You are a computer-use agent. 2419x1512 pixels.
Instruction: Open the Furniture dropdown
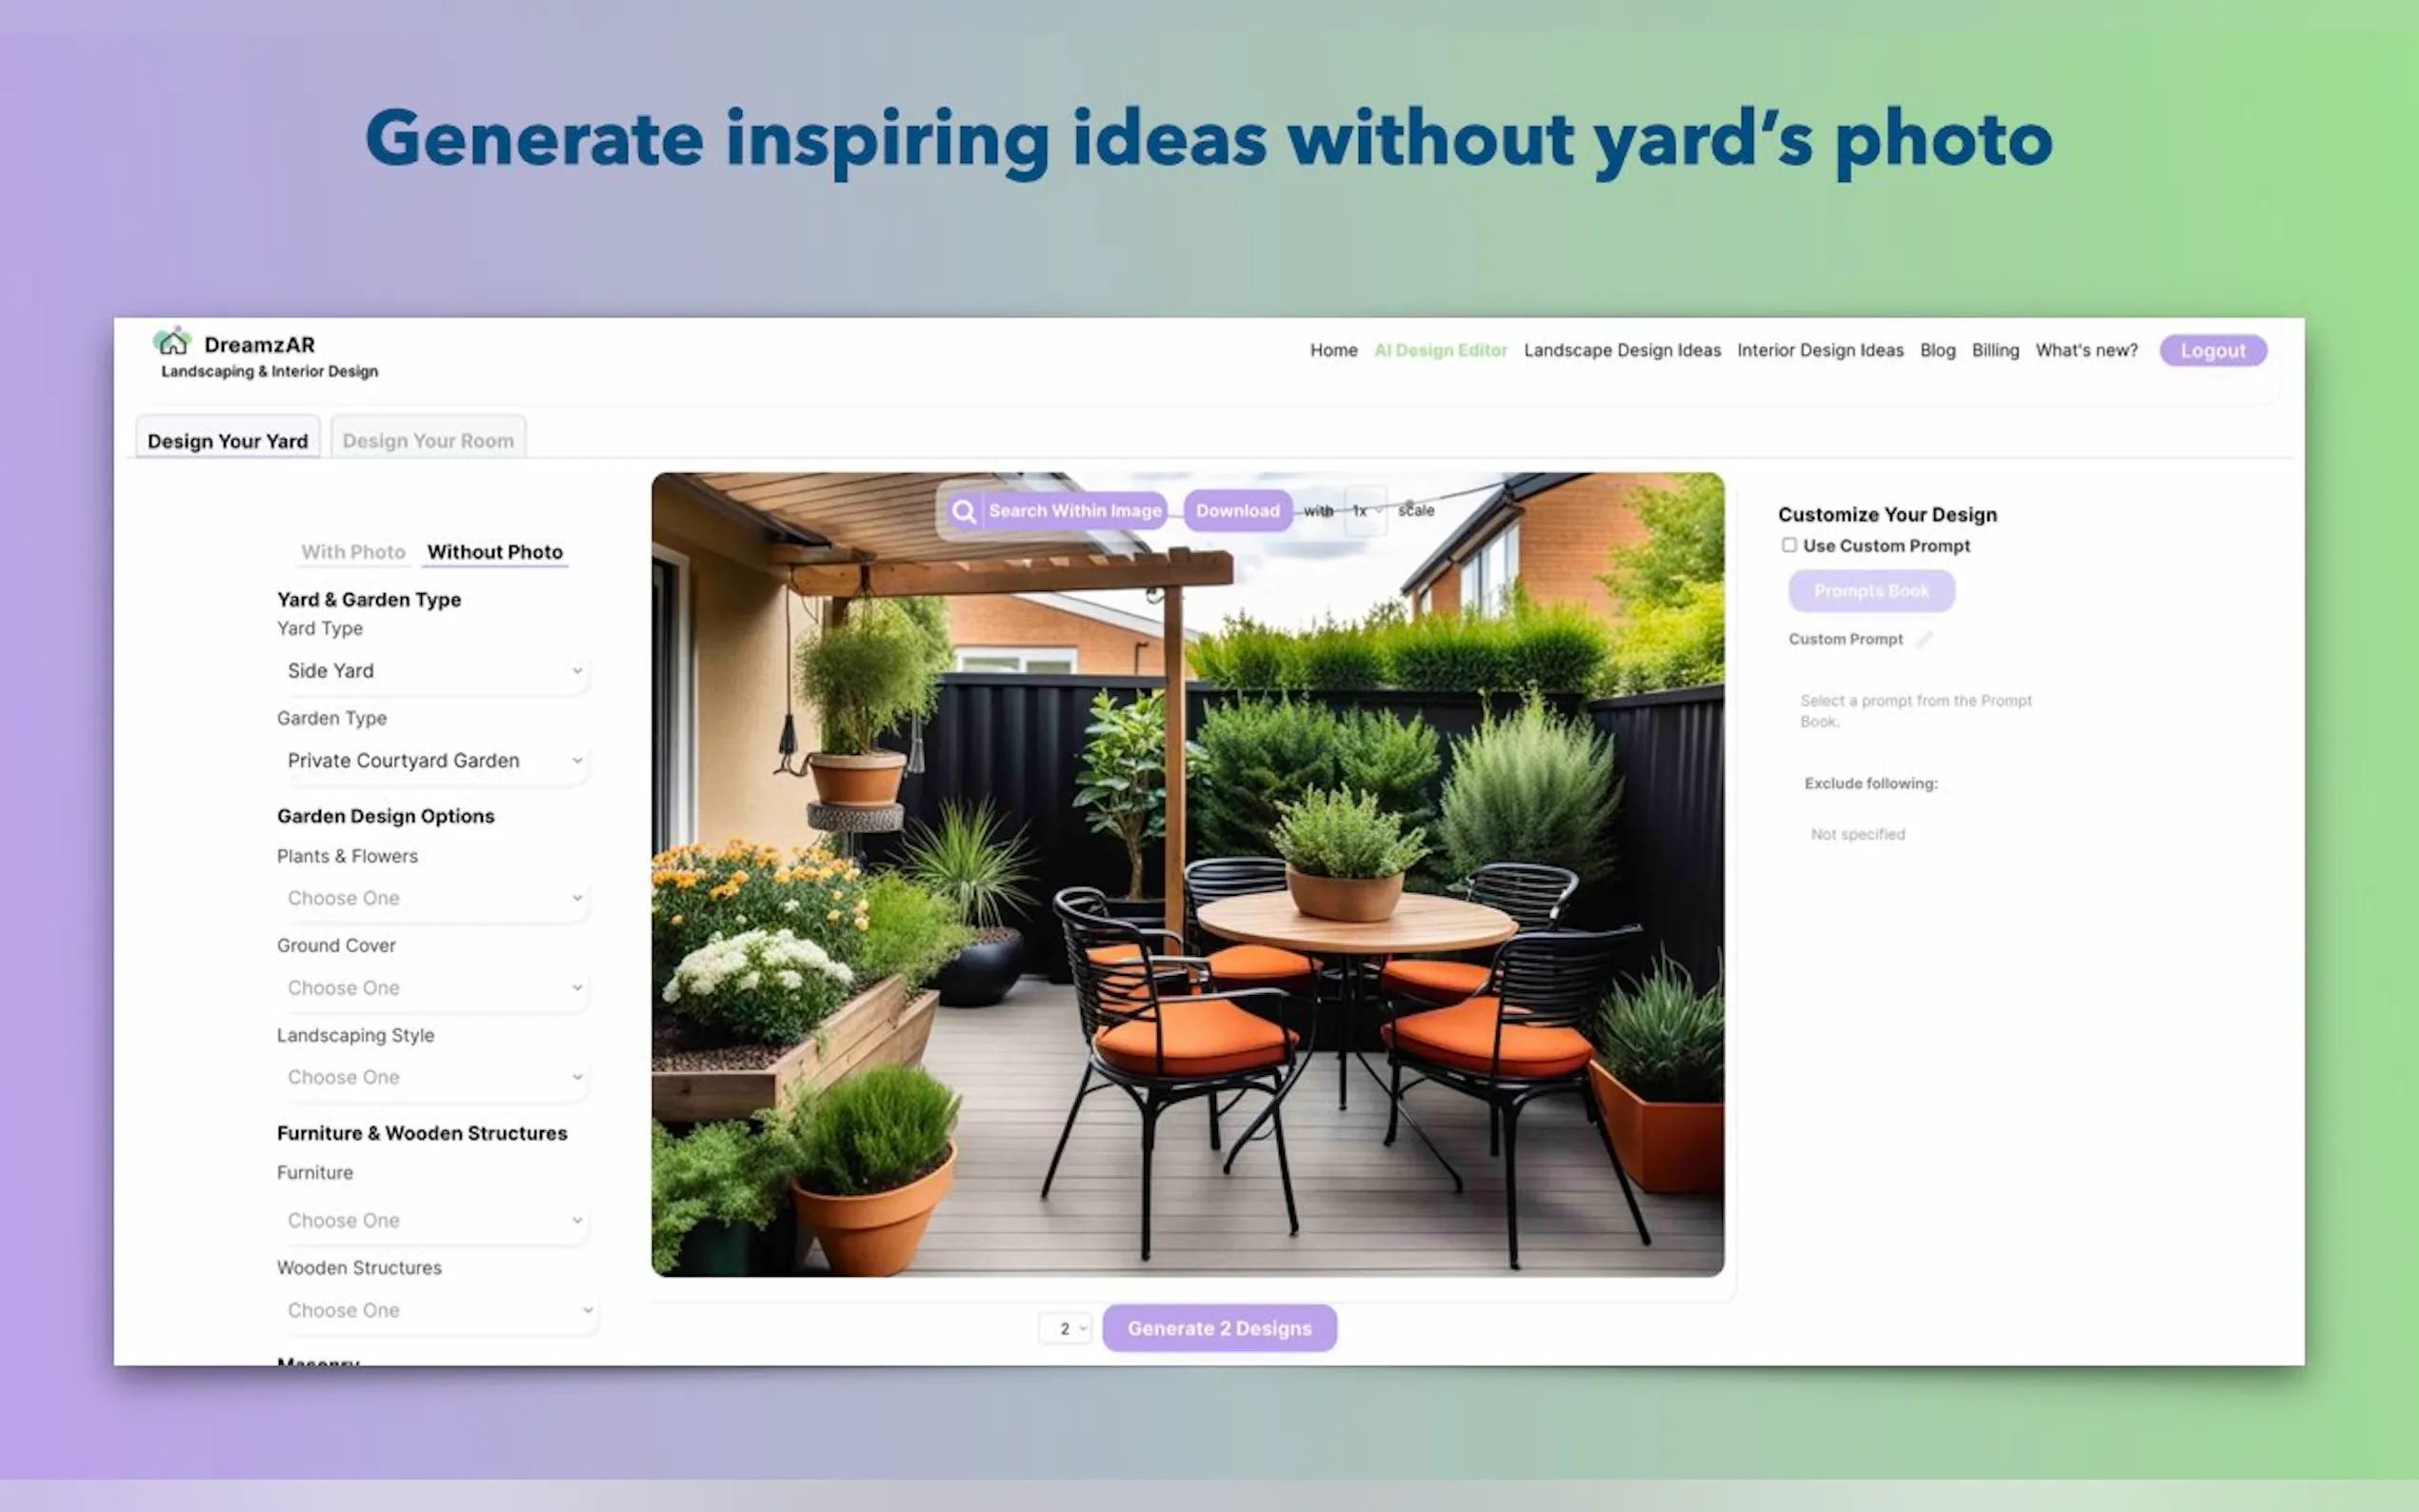[x=432, y=1220]
